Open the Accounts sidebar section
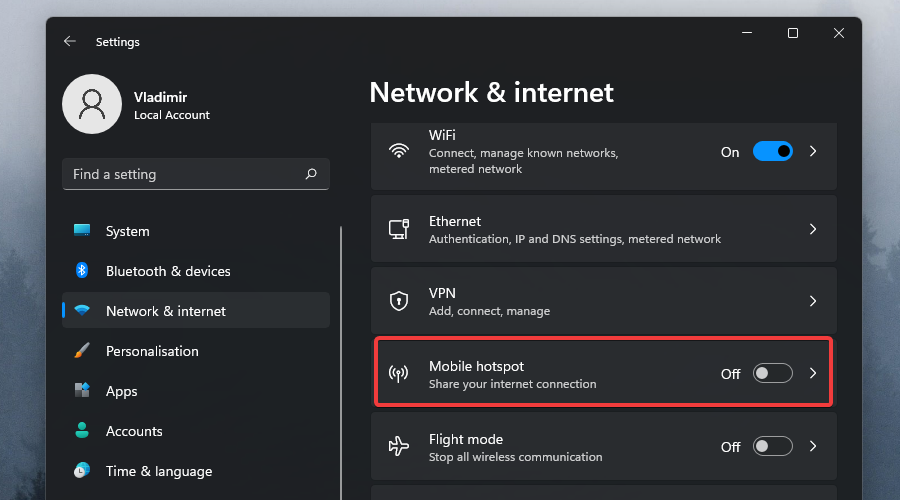The image size is (900, 500). (x=134, y=431)
